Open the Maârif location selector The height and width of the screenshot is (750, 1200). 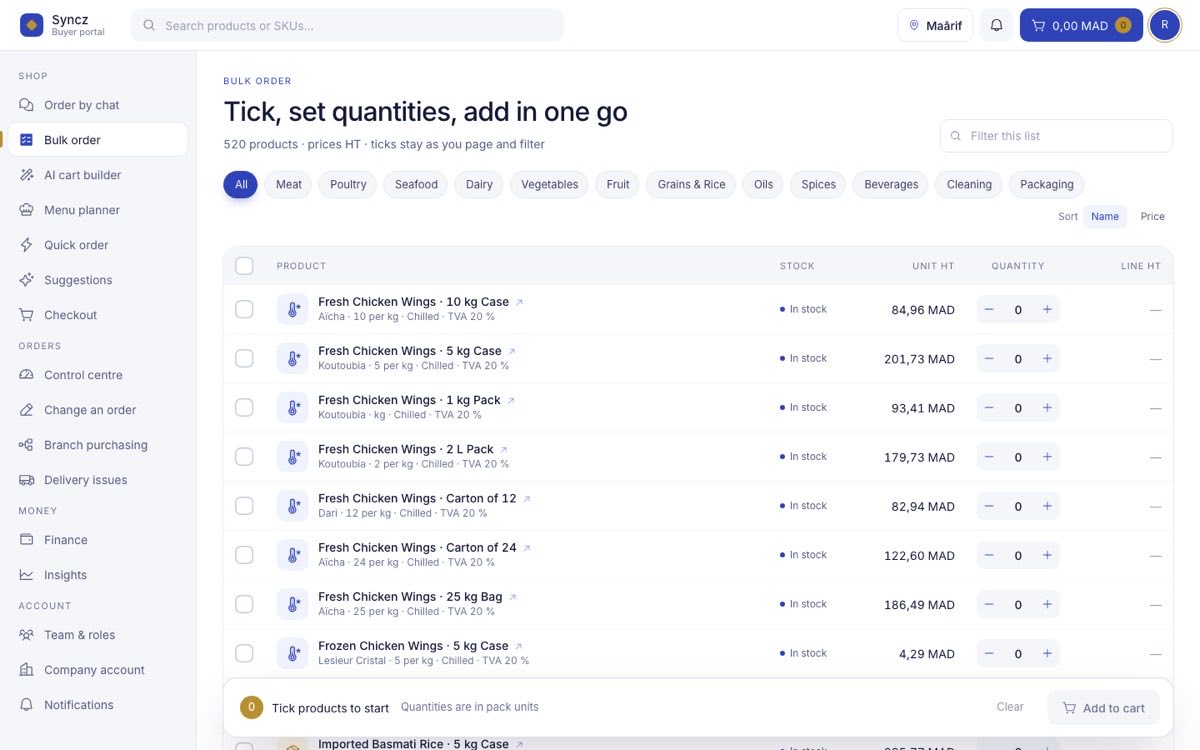935,25
